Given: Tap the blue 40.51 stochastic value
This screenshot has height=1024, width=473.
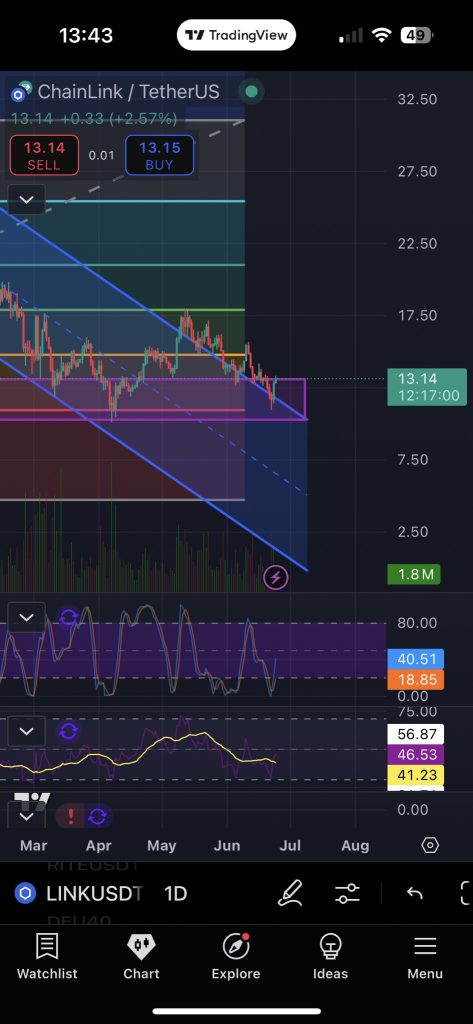Looking at the screenshot, I should tap(416, 659).
